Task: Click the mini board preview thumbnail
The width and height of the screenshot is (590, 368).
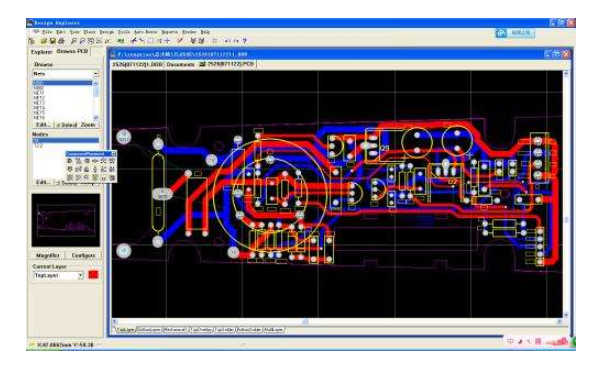Action: [x=66, y=220]
